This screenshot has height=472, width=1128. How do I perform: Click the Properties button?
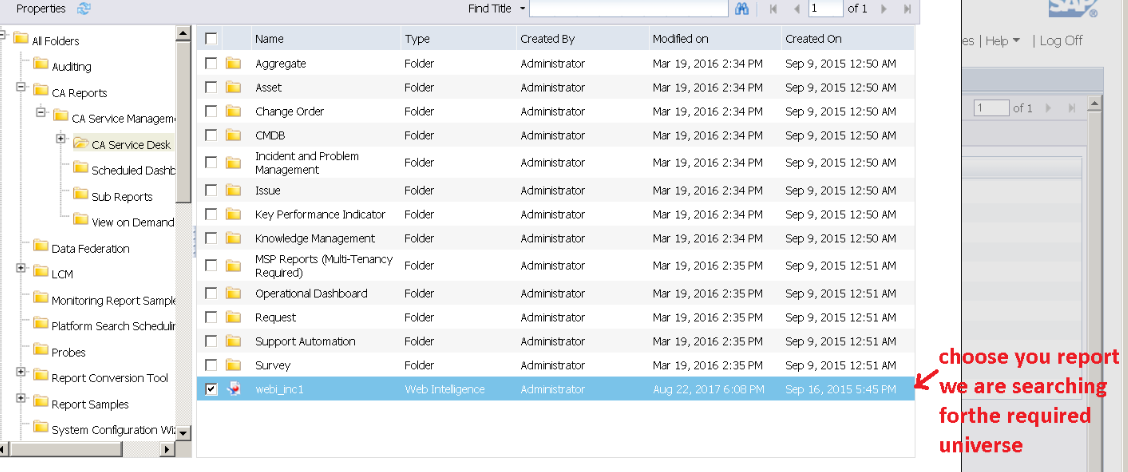(x=40, y=9)
